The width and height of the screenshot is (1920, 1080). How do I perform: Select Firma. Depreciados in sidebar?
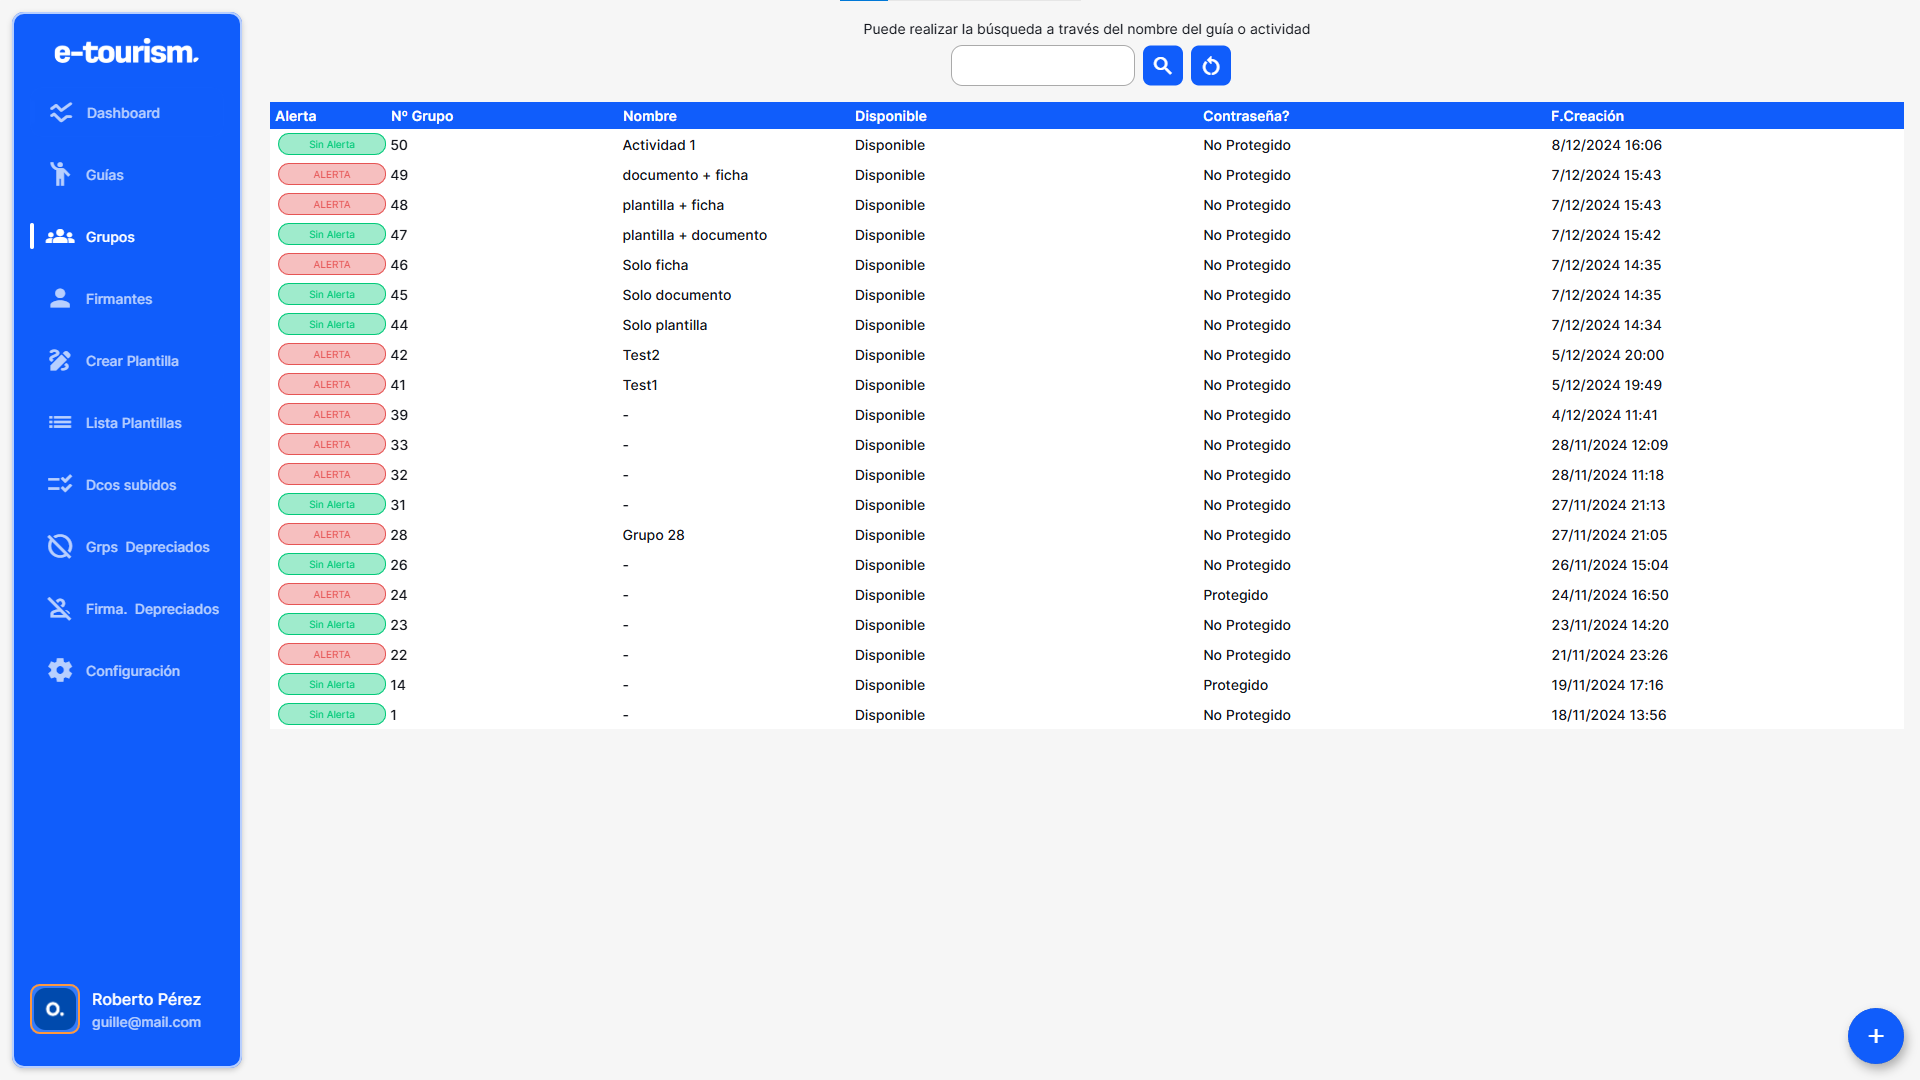pos(152,609)
